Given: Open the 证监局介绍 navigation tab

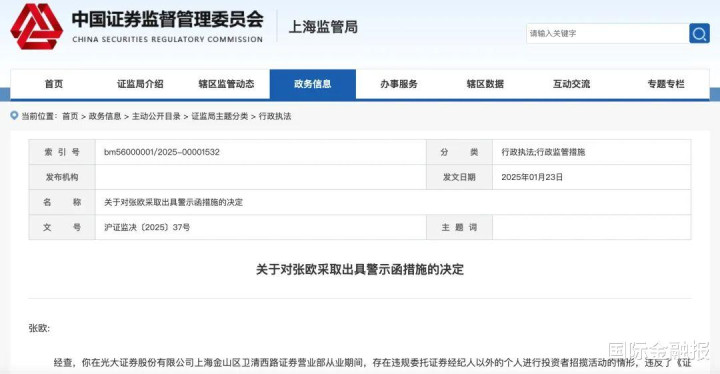Looking at the screenshot, I should pos(140,84).
